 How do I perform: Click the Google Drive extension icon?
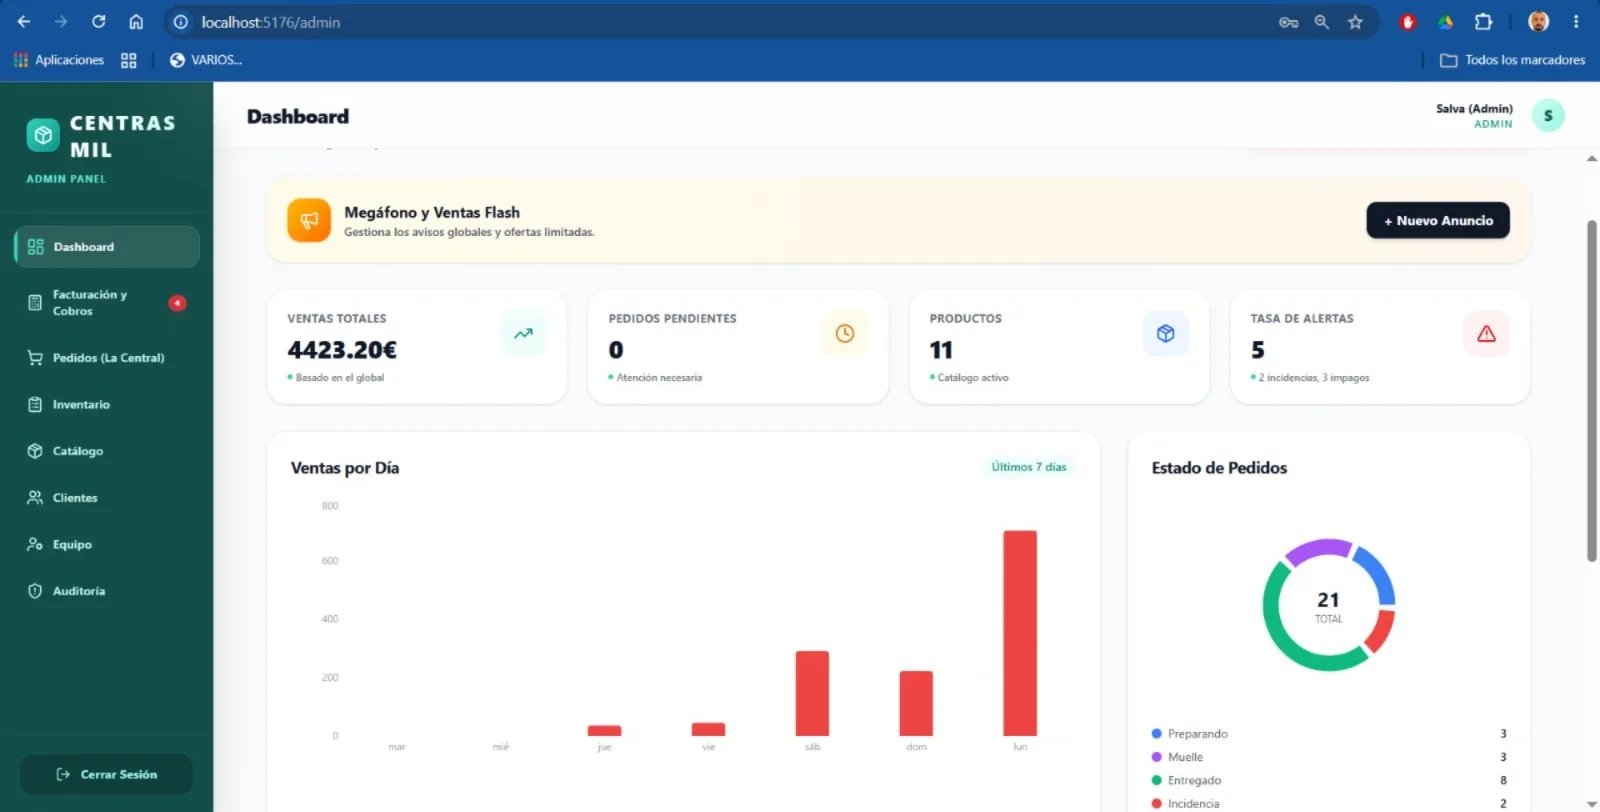coord(1445,22)
